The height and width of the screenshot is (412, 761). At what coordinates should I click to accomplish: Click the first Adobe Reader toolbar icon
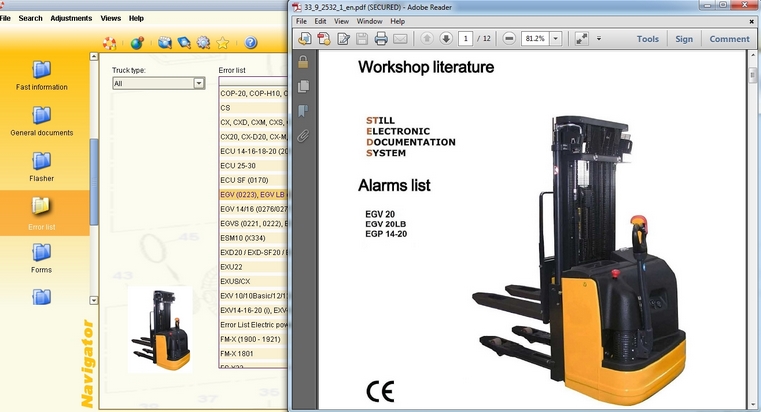(x=305, y=39)
